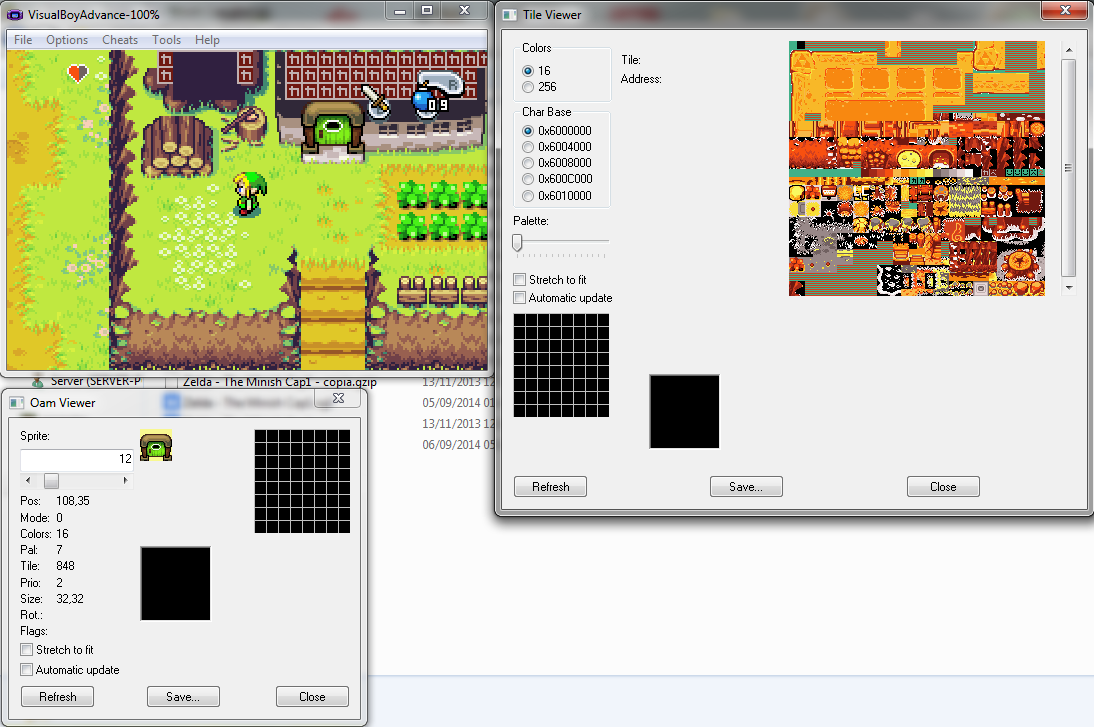Choose char base 0x6010000
This screenshot has width=1094, height=727.
click(x=528, y=196)
